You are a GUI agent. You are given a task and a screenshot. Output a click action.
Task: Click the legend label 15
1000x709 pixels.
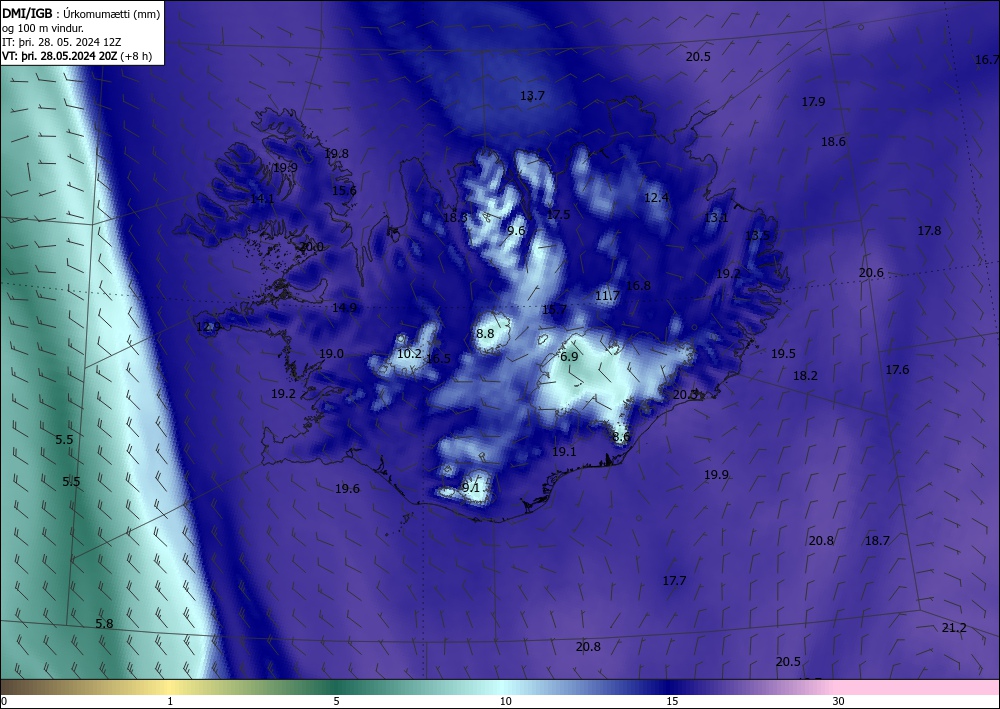point(672,702)
